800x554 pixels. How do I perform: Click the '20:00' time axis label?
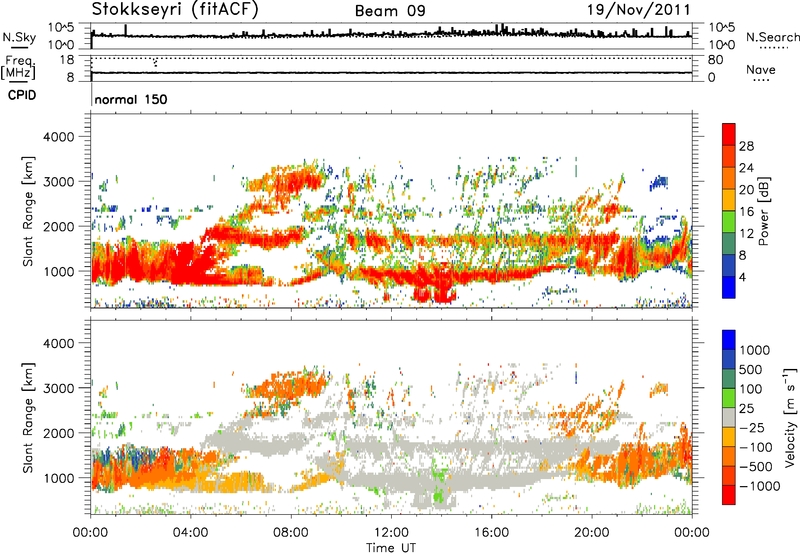tap(592, 533)
